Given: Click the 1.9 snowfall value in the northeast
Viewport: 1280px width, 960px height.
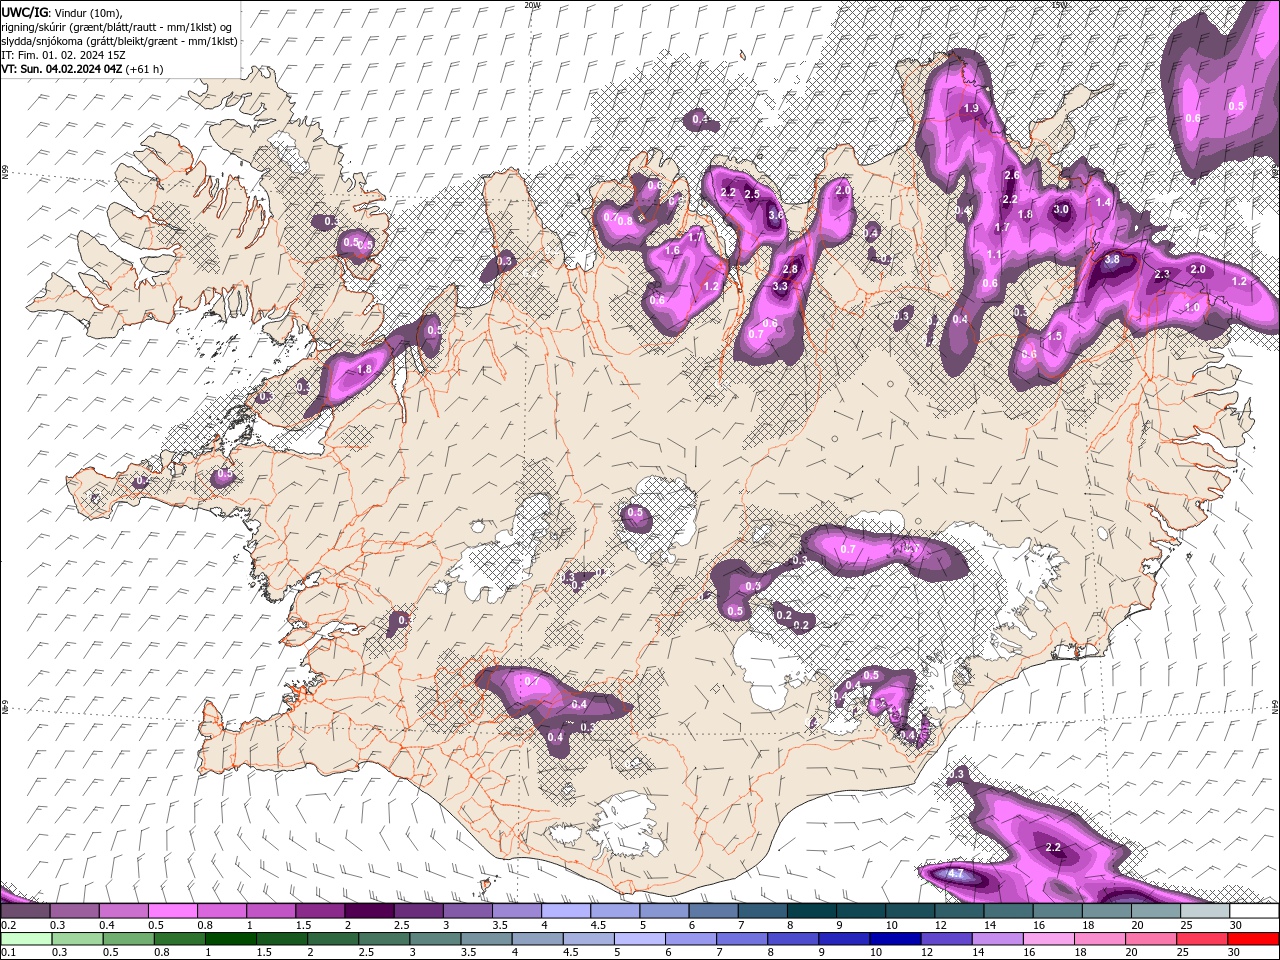Looking at the screenshot, I should 971,109.
